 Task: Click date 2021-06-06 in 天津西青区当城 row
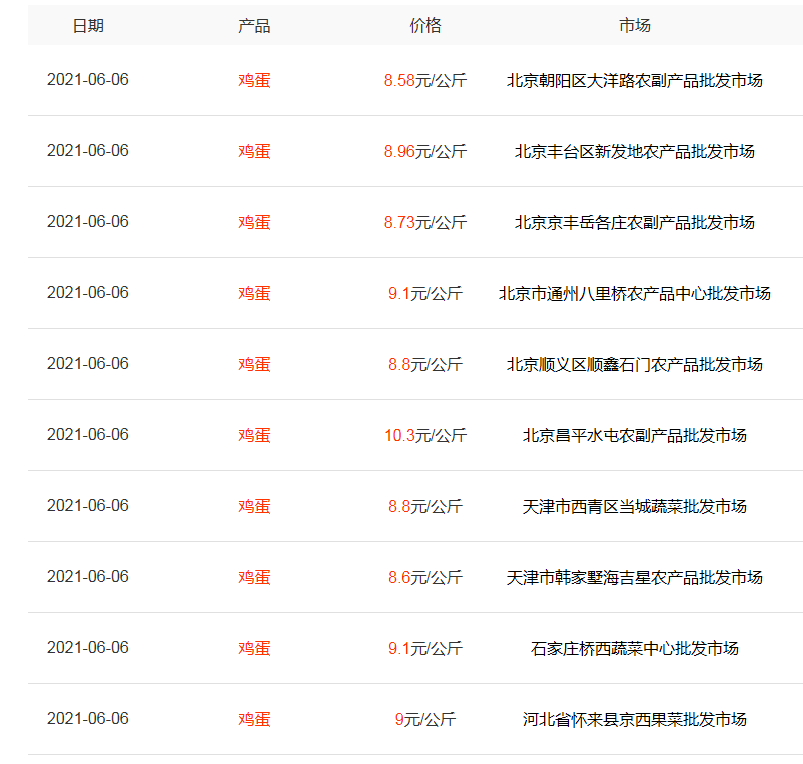coord(88,505)
